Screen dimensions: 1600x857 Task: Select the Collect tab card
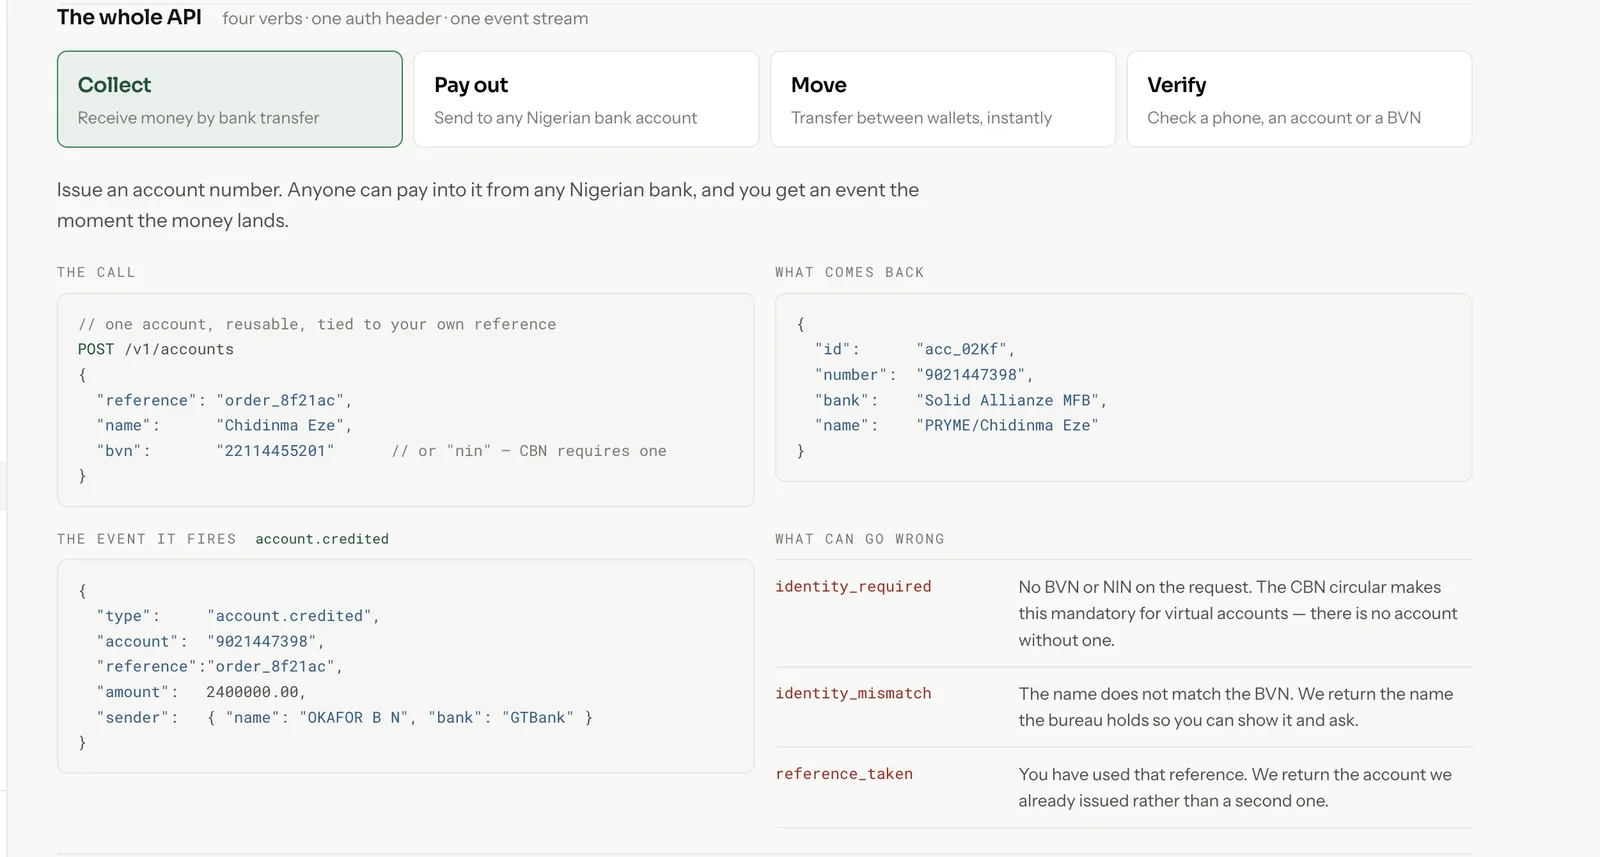pyautogui.click(x=230, y=99)
